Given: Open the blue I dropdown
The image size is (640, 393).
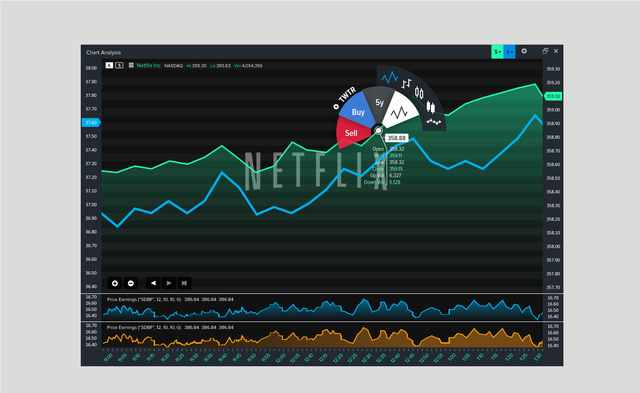Looking at the screenshot, I should (x=509, y=52).
